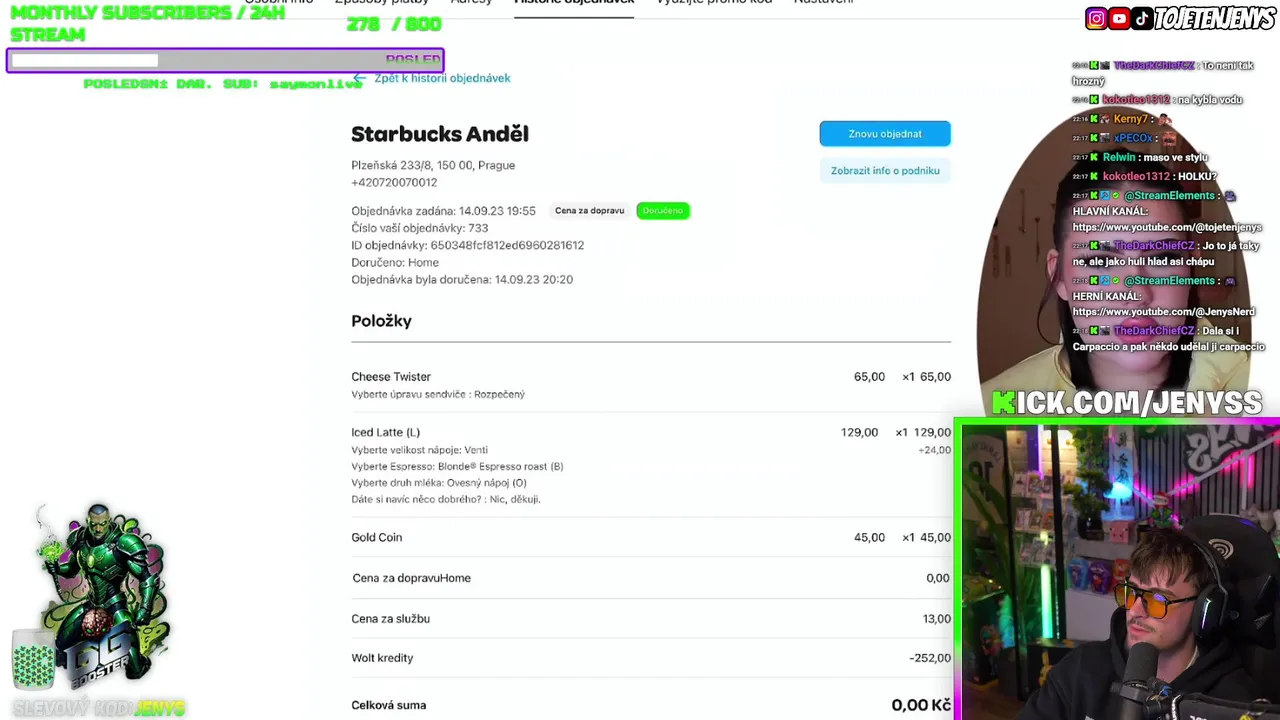
Task: Select order ID 650348fcf812ed6960281612
Action: coord(507,245)
